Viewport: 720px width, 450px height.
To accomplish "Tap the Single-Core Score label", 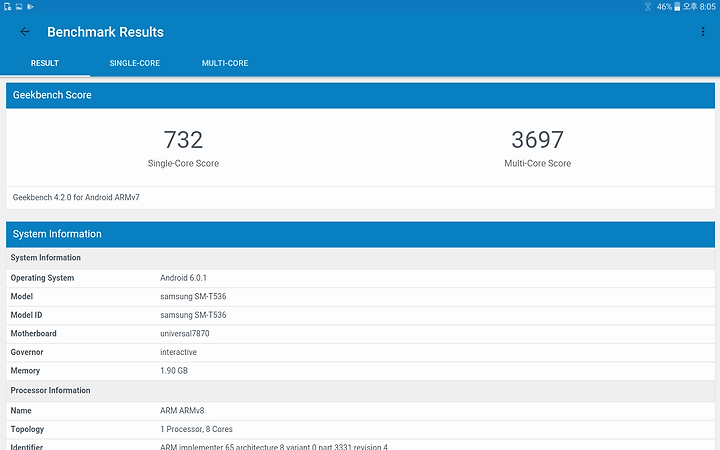I will (x=183, y=163).
